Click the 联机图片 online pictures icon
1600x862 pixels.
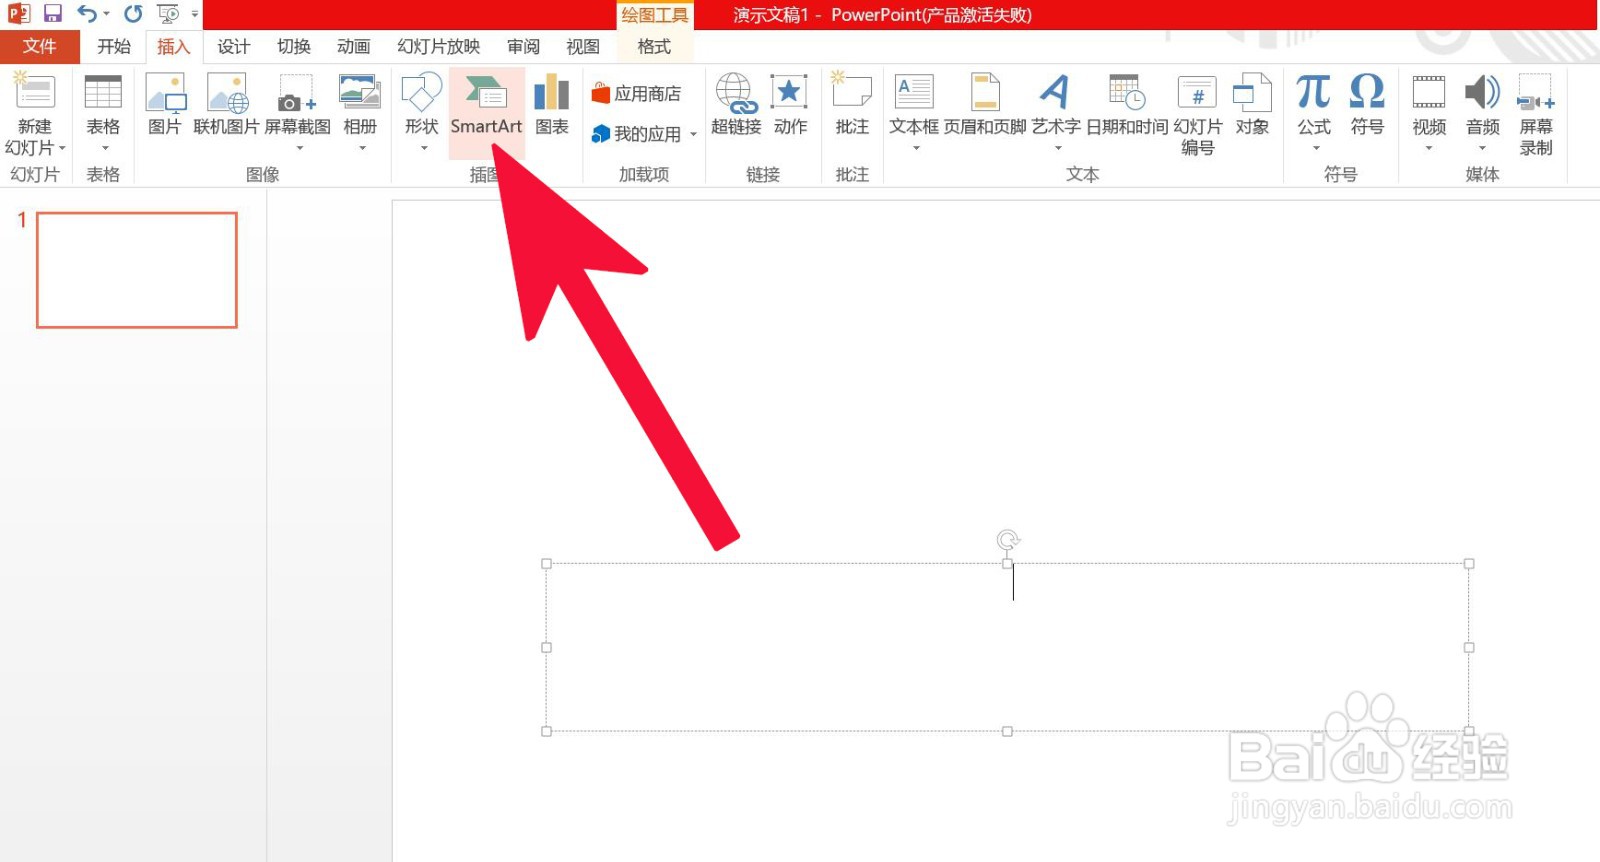227,105
